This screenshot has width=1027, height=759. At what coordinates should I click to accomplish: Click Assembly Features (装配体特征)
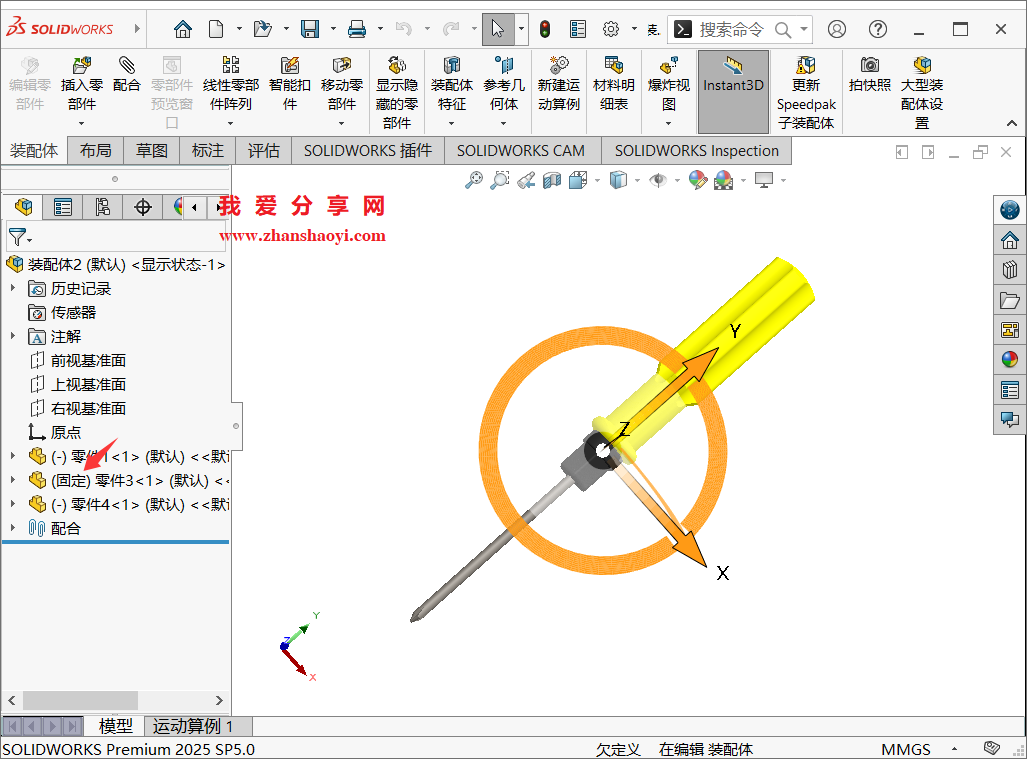451,84
